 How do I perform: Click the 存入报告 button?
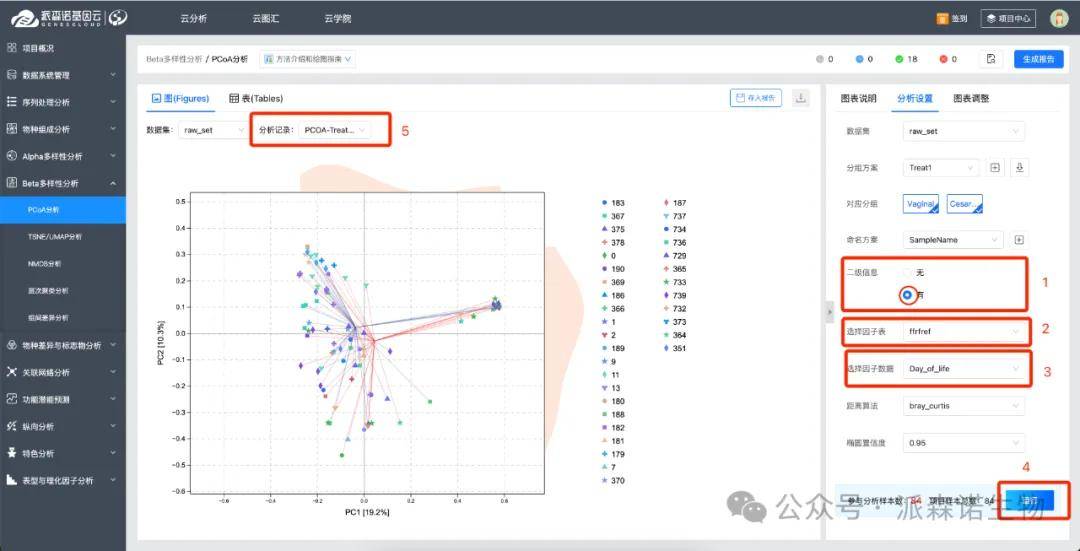tap(755, 98)
